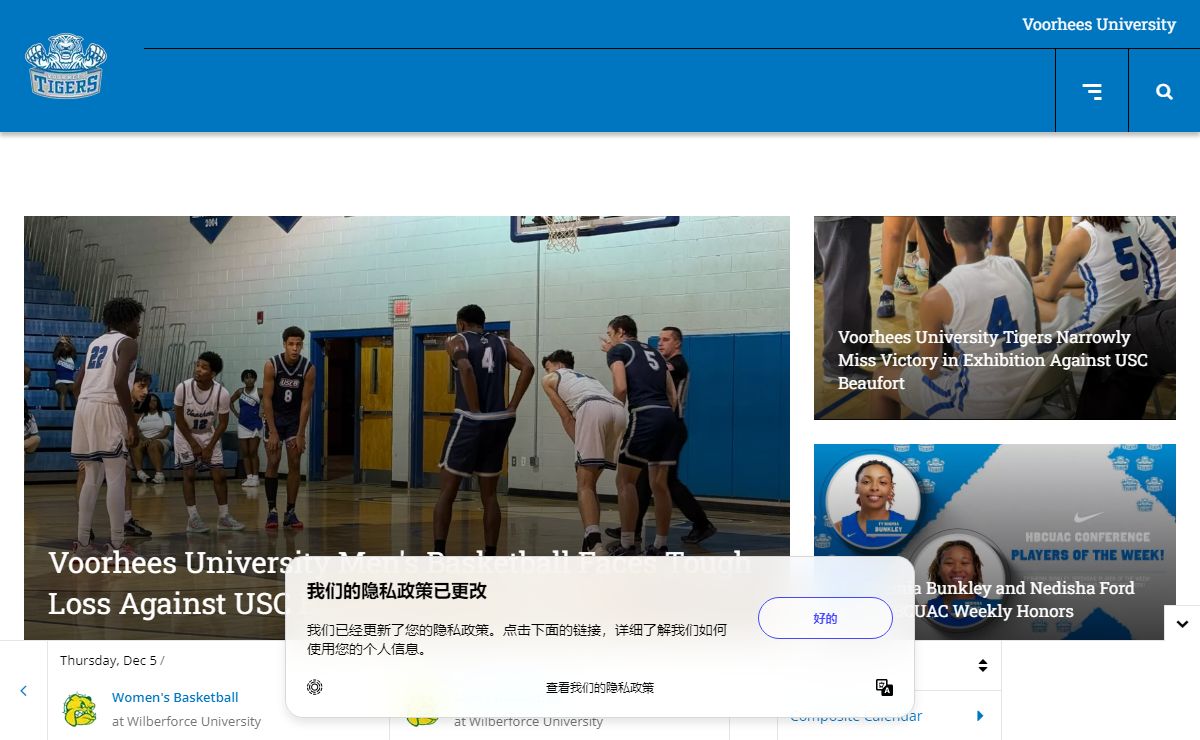Click the 好的 button

coord(825,618)
